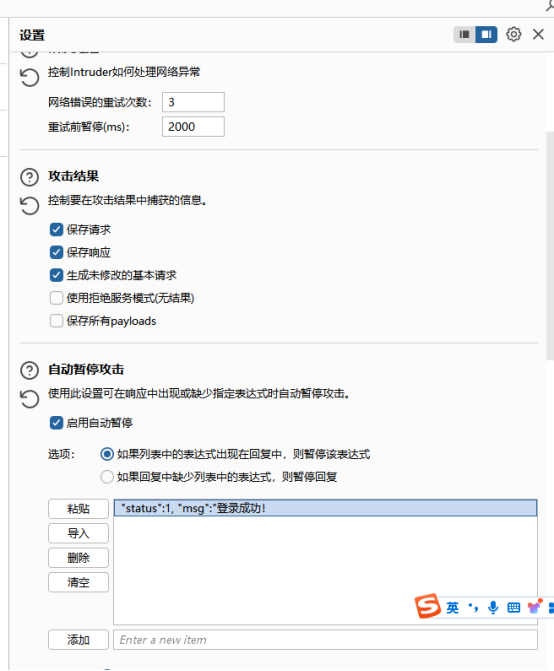The image size is (554, 671).
Task: Click the 清空 button
Action: point(78,582)
